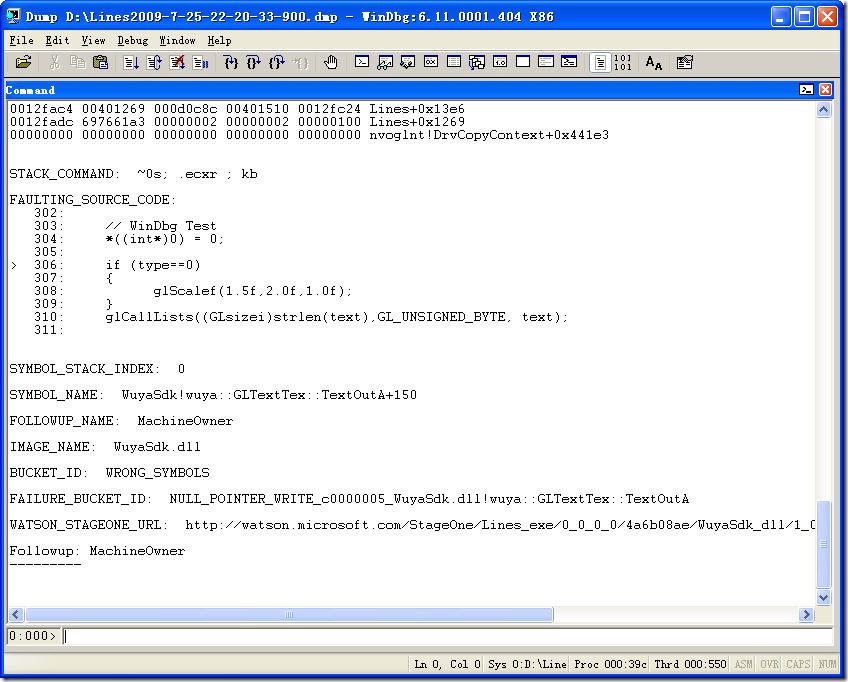The width and height of the screenshot is (848, 682).
Task: Click the Stop Debugging icon with red X
Action: click(x=177, y=62)
